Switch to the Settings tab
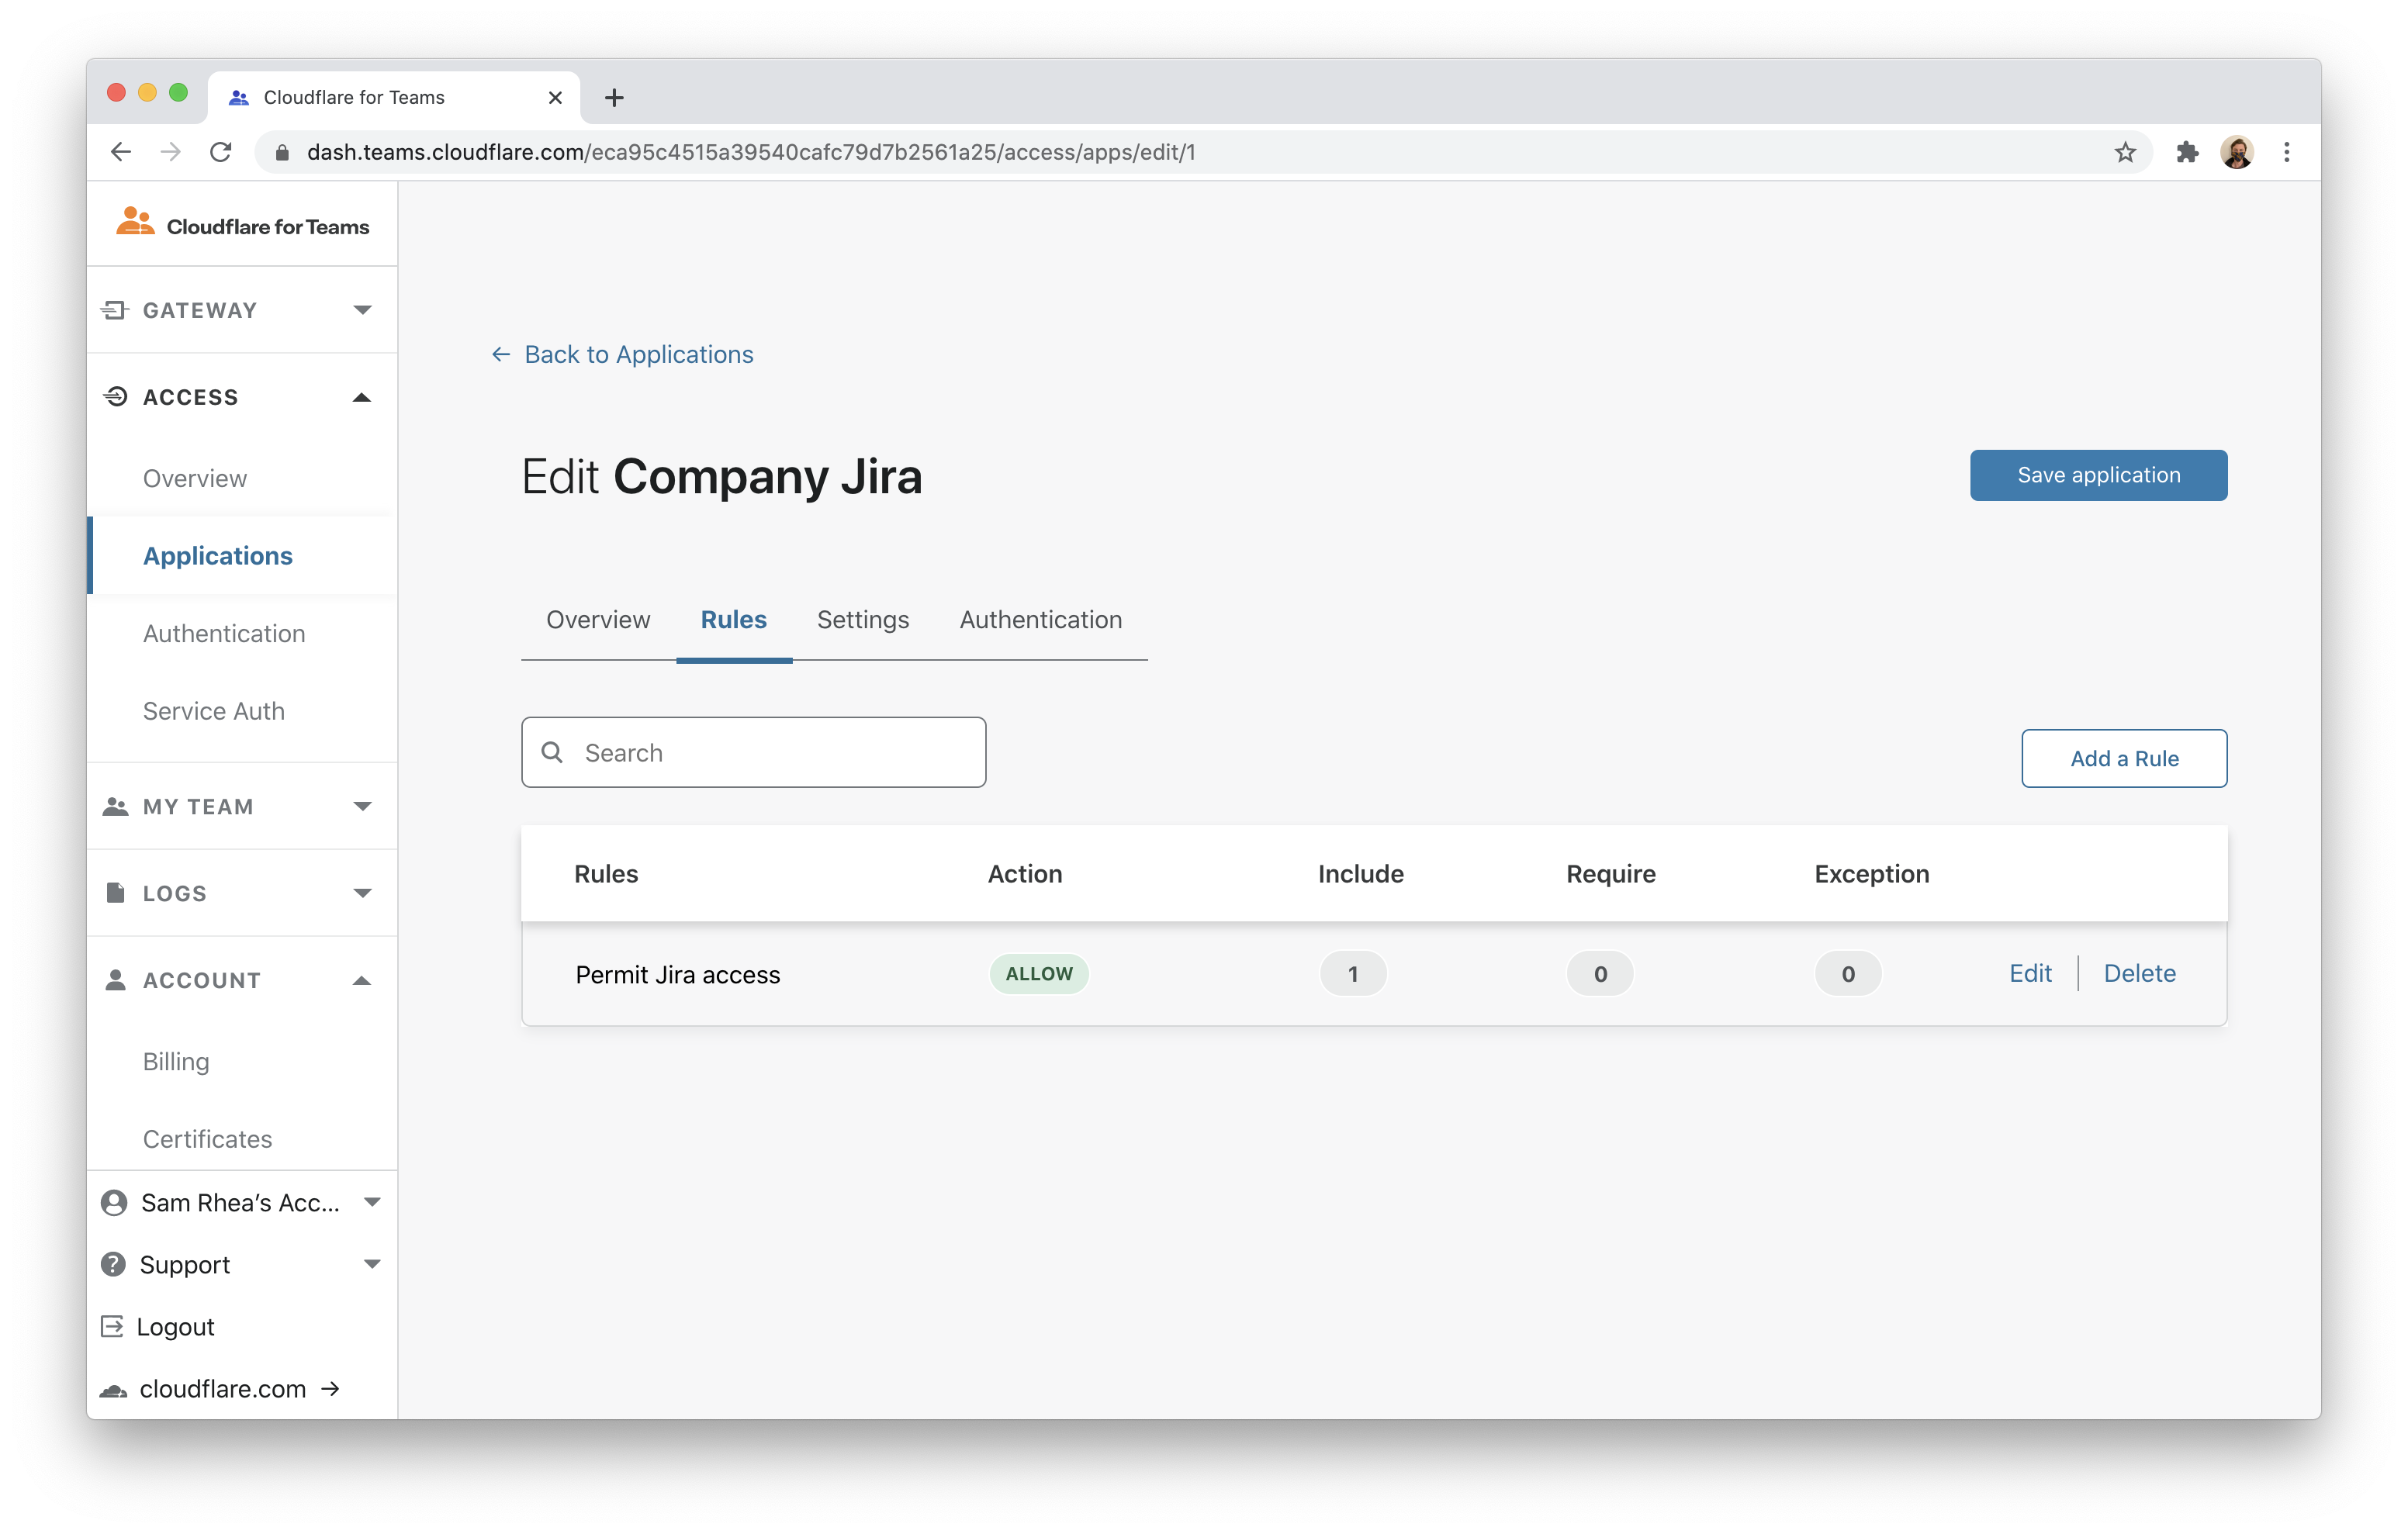 [x=862, y=620]
